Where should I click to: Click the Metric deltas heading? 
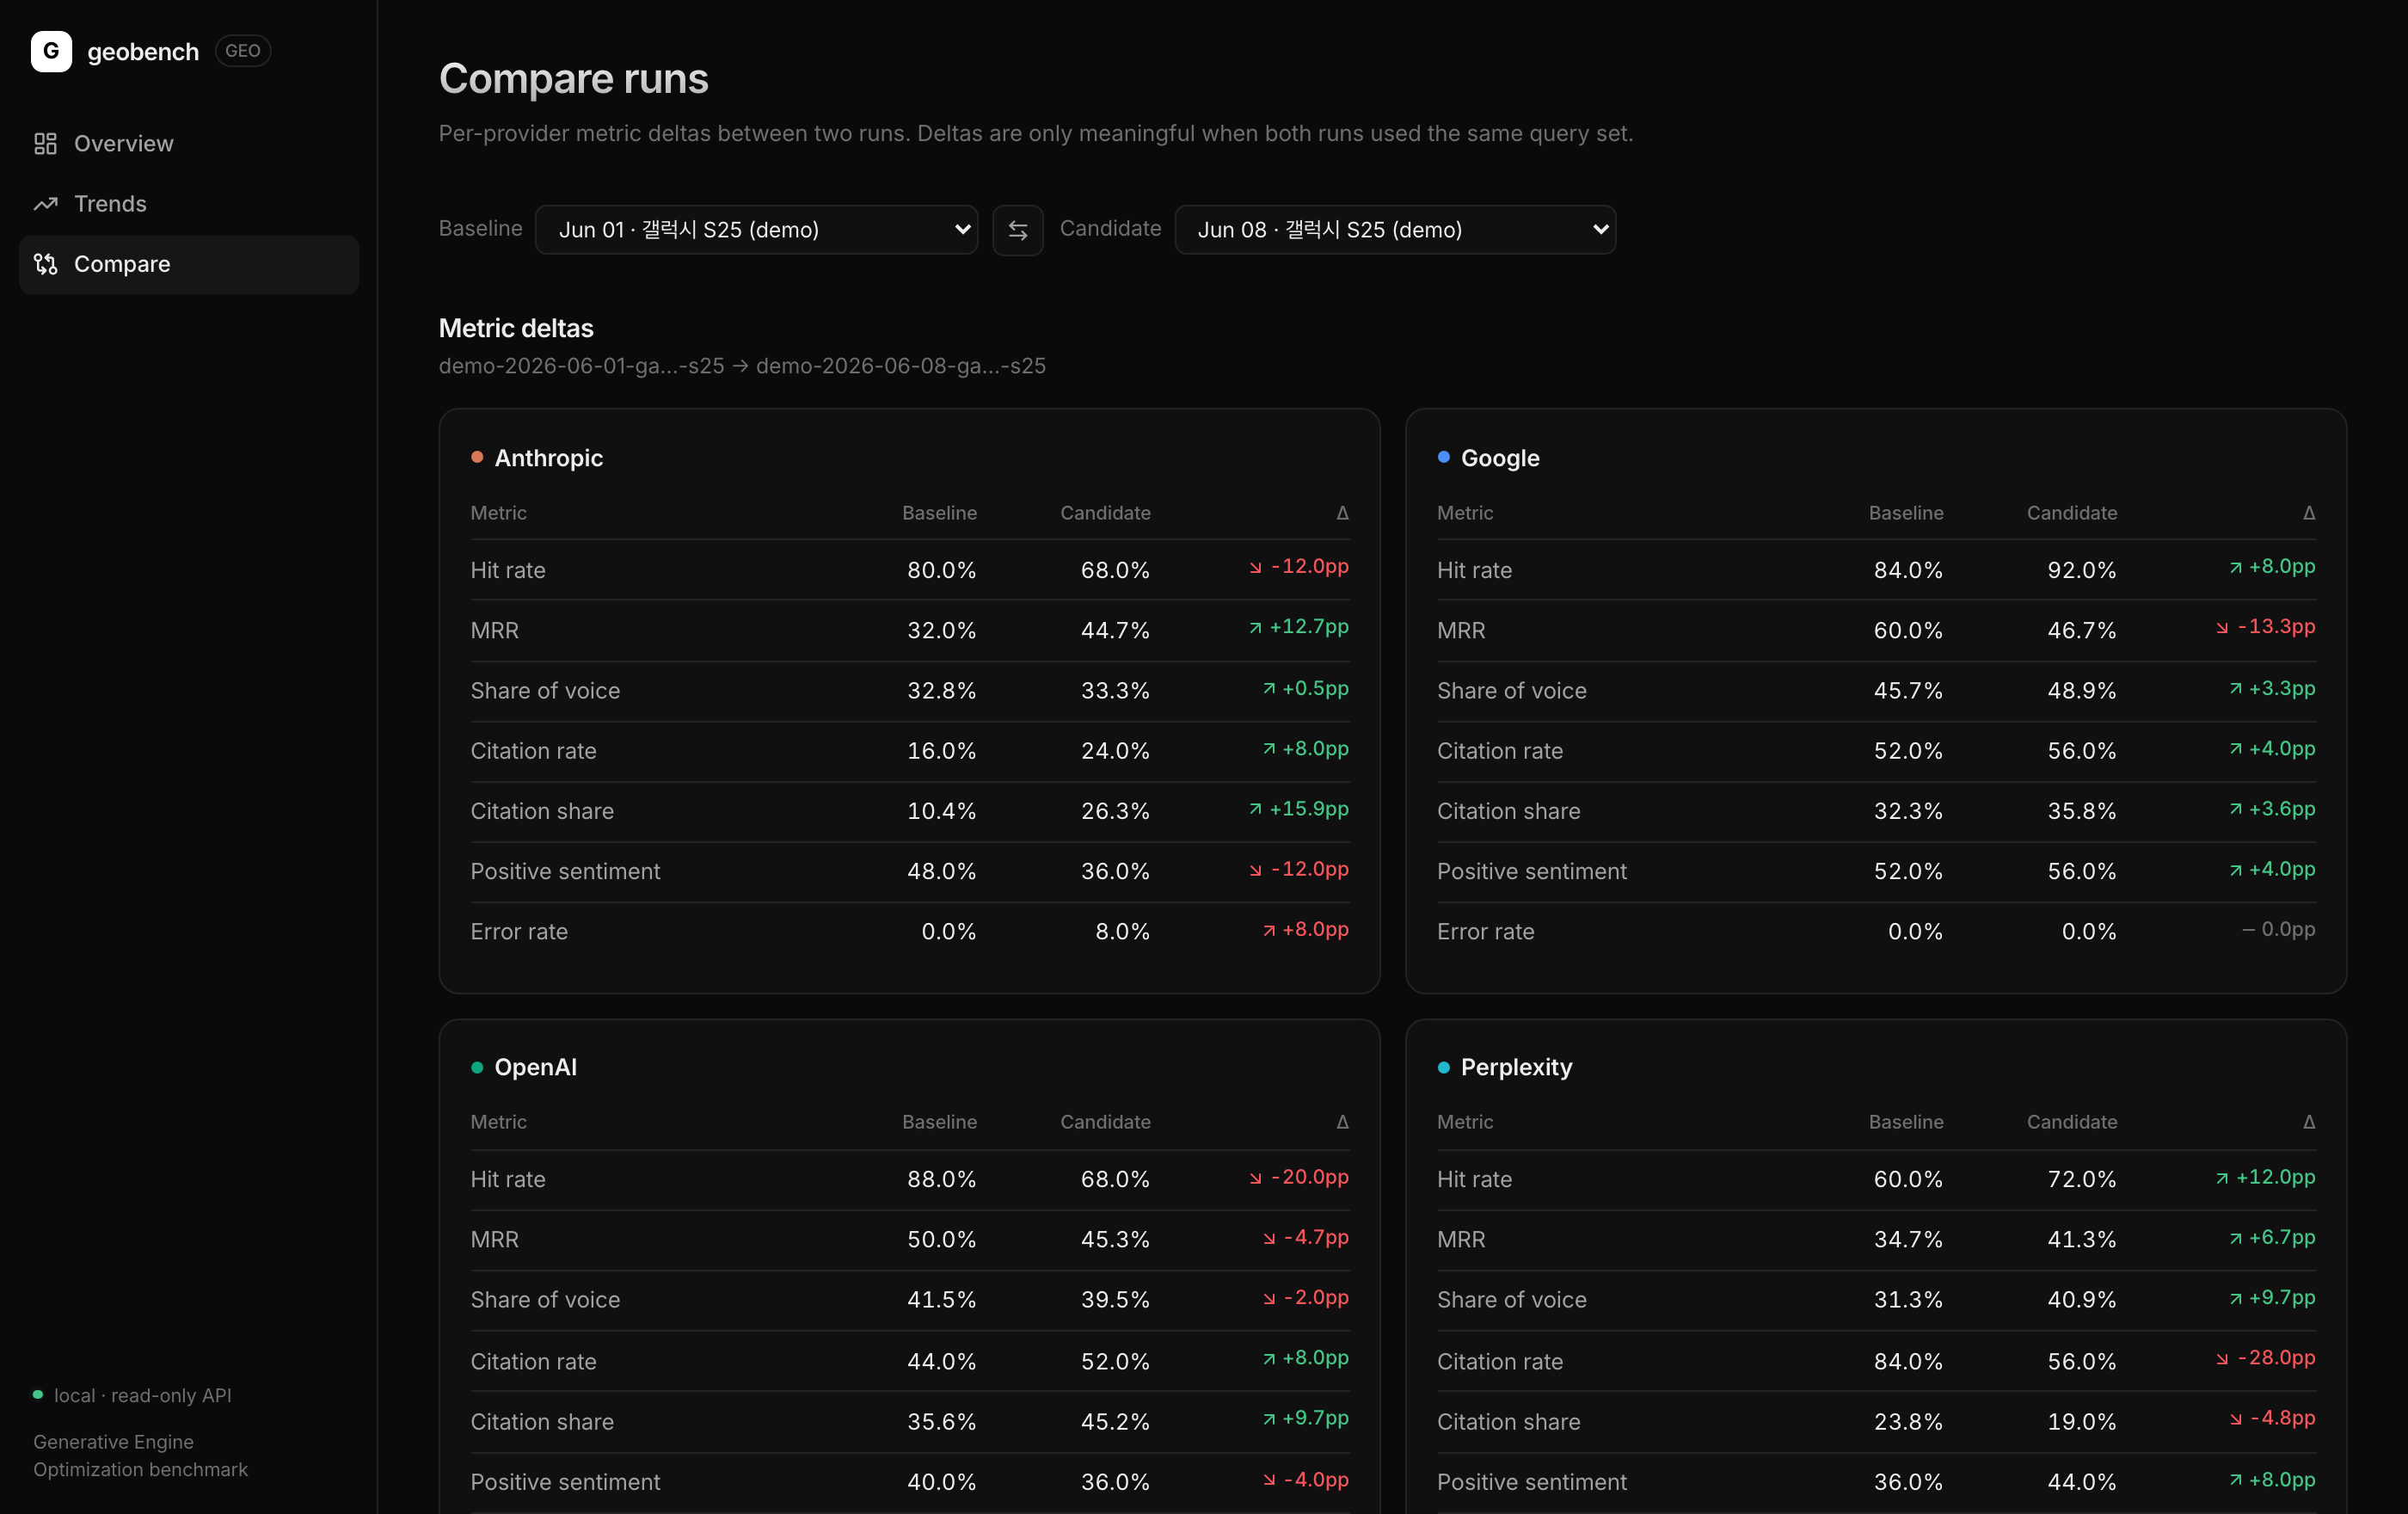coord(516,328)
